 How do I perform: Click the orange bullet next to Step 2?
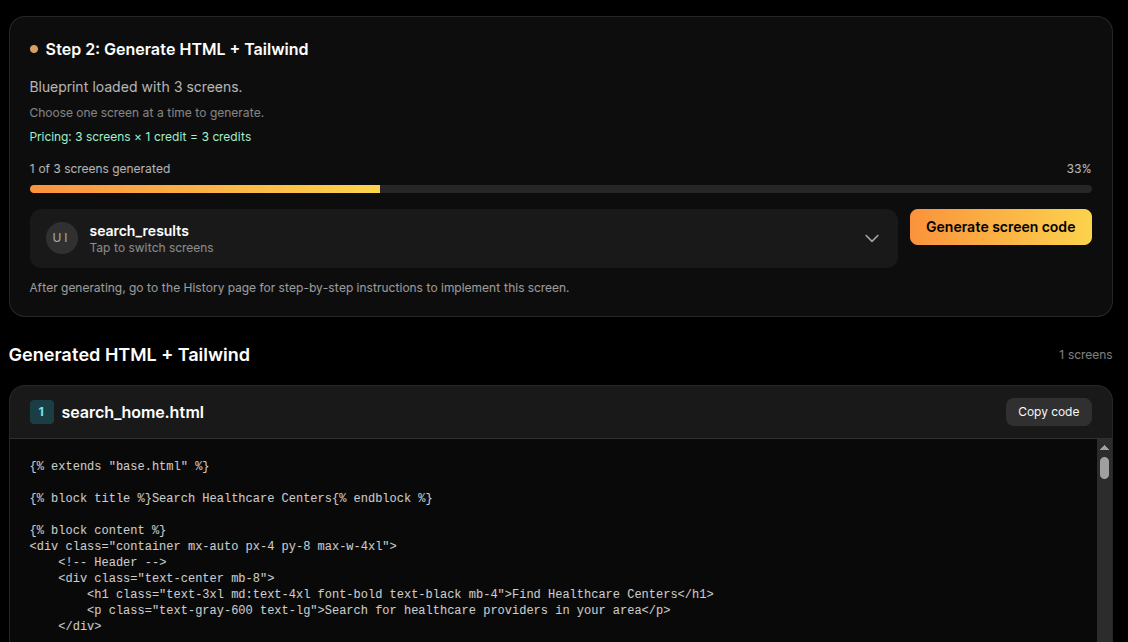(33, 48)
